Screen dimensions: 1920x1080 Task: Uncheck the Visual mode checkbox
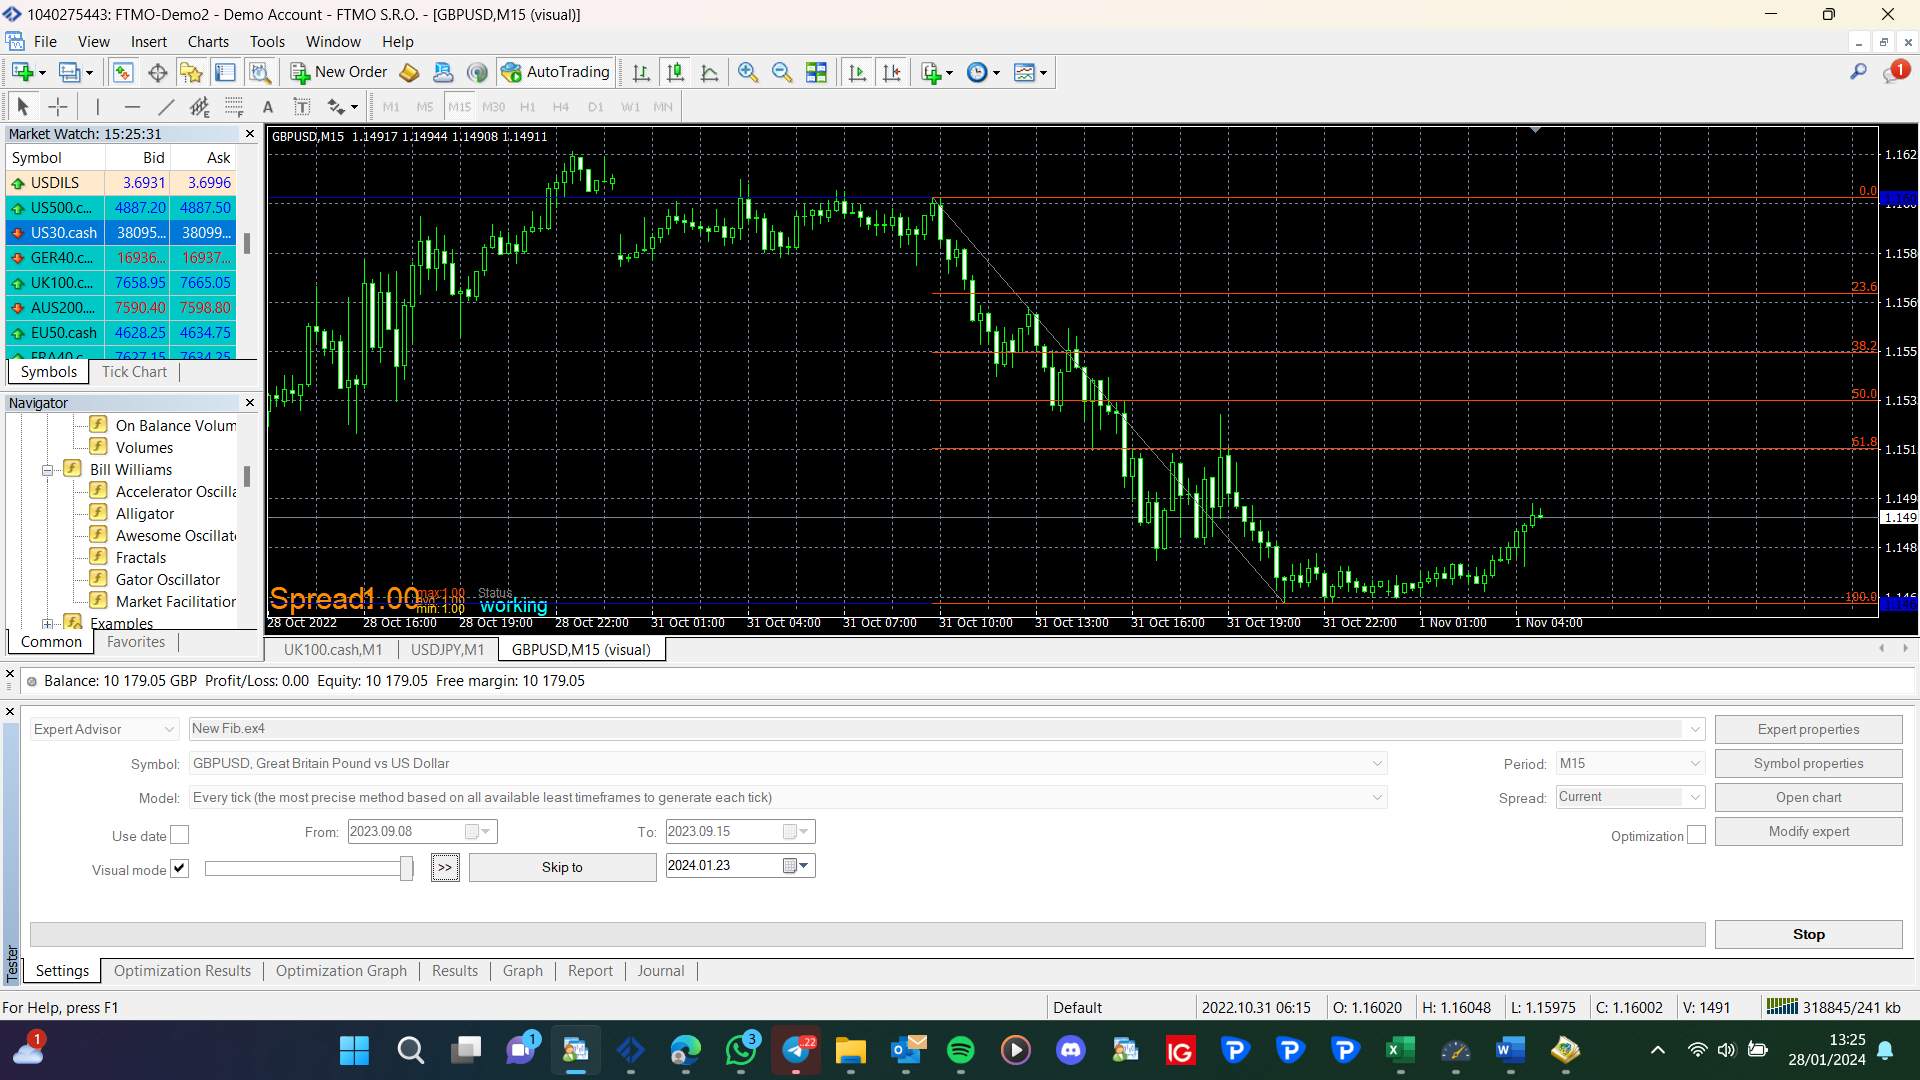coord(179,869)
